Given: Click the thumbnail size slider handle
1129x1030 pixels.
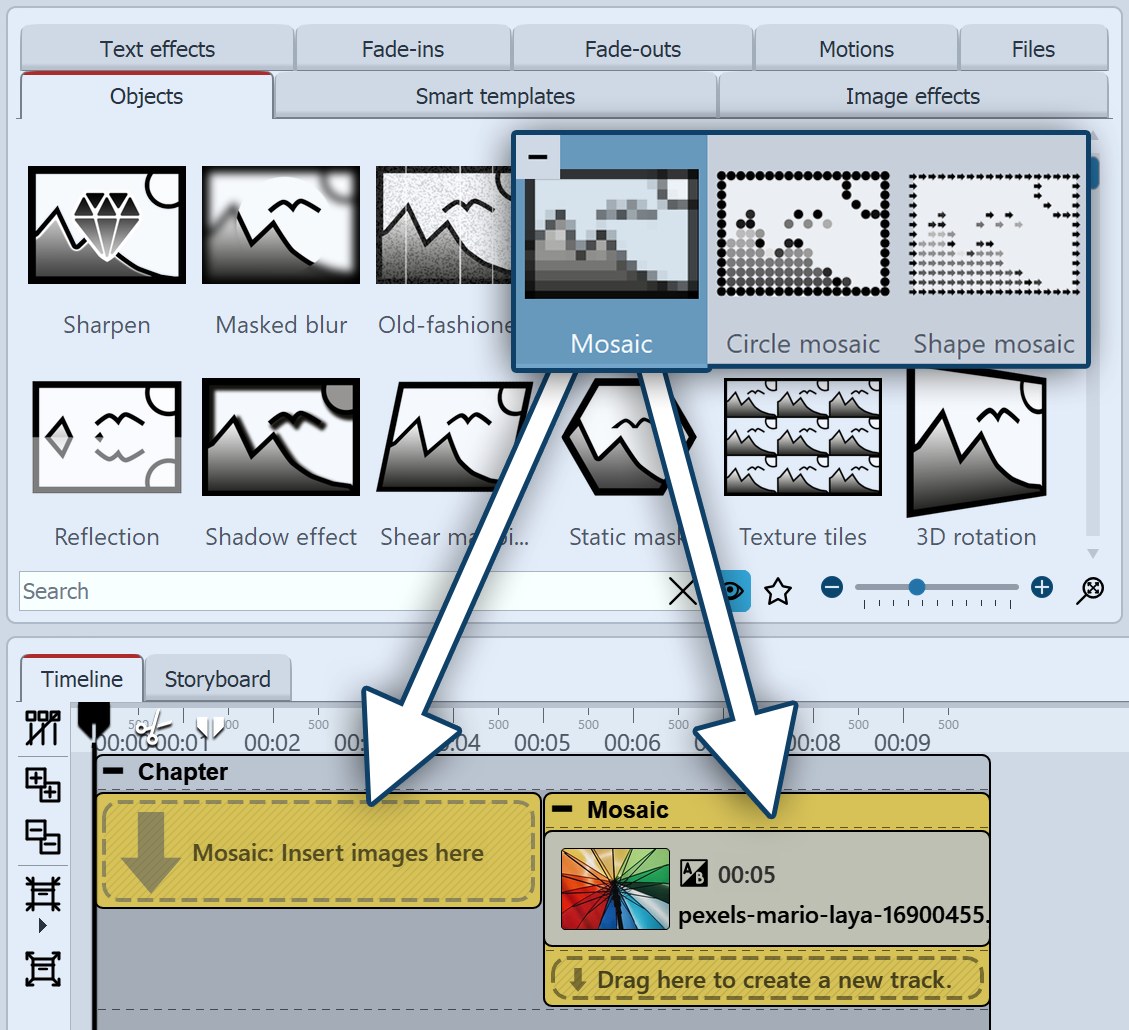Looking at the screenshot, I should coord(916,588).
